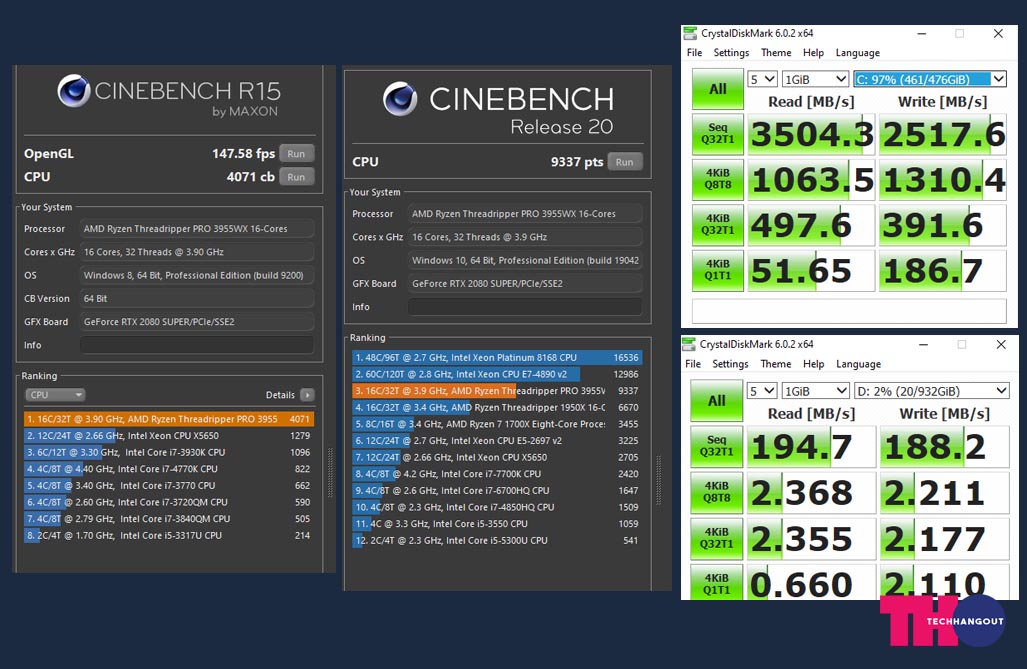Run 4KiB Q32T1 test on C: drive window
The image size is (1027, 669).
click(718, 225)
